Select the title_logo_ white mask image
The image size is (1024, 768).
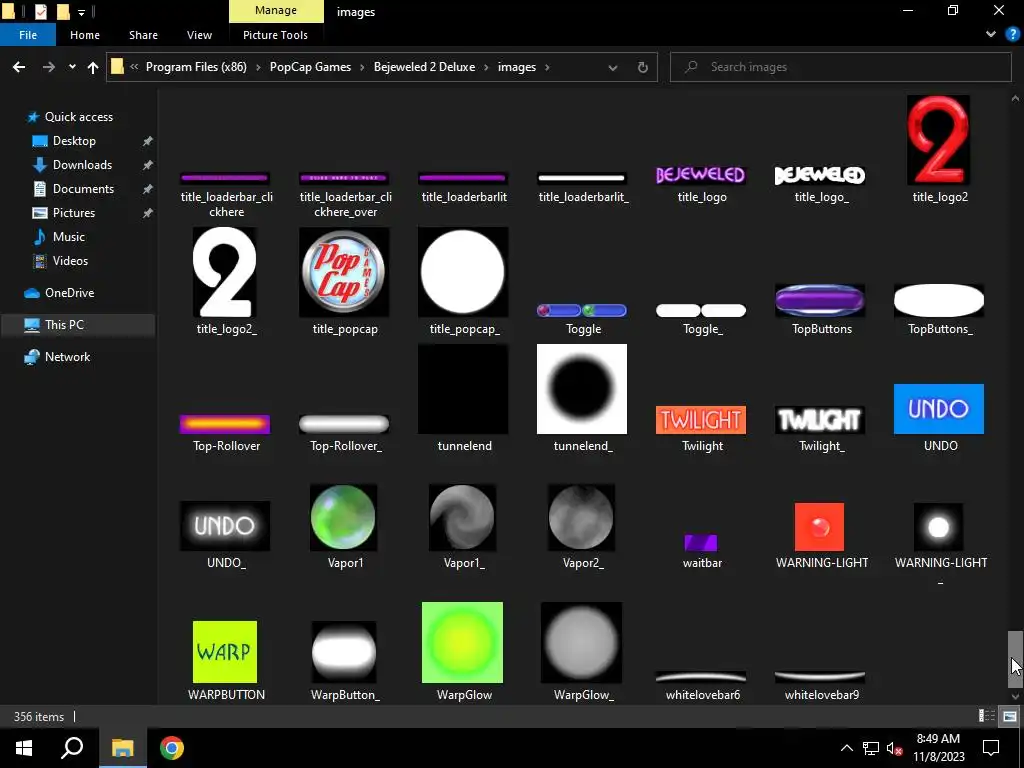click(x=820, y=175)
